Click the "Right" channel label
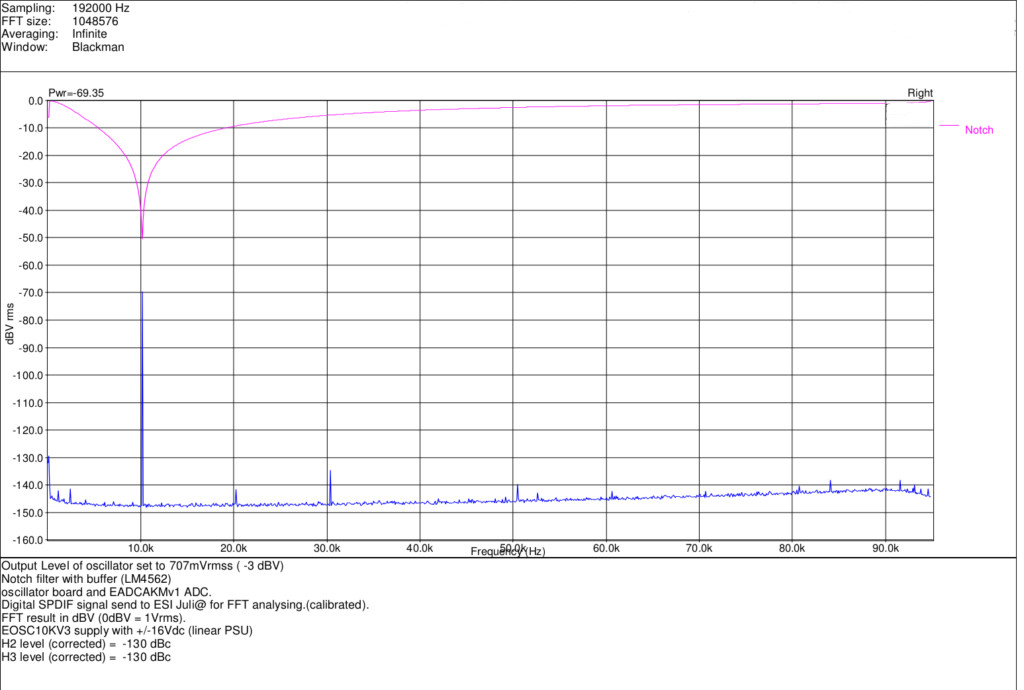 pyautogui.click(x=920, y=93)
